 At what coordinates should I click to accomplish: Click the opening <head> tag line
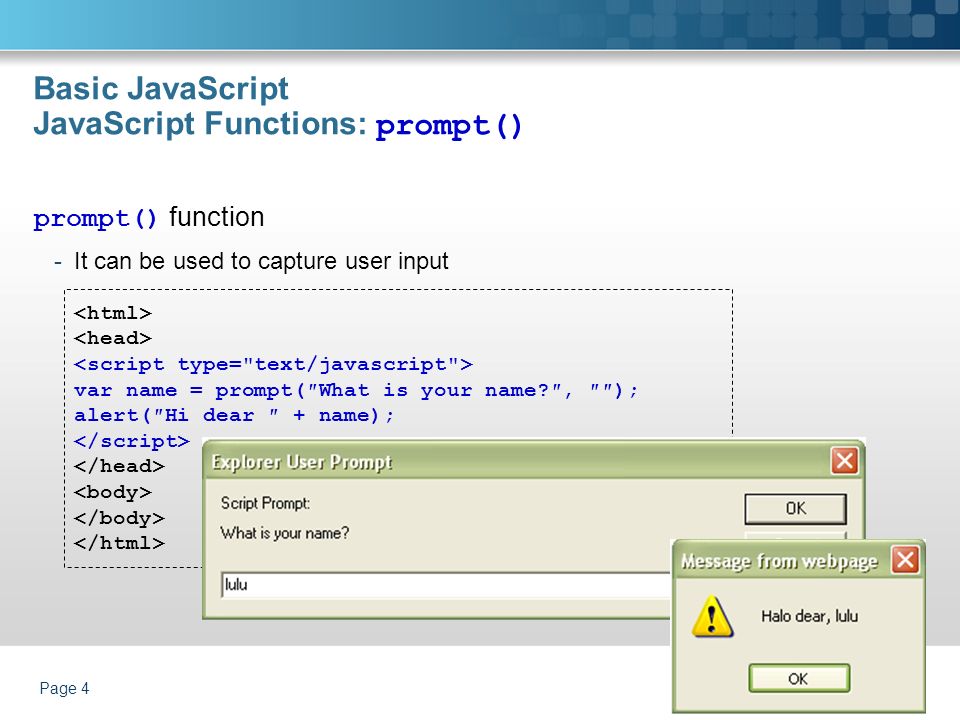pos(113,338)
